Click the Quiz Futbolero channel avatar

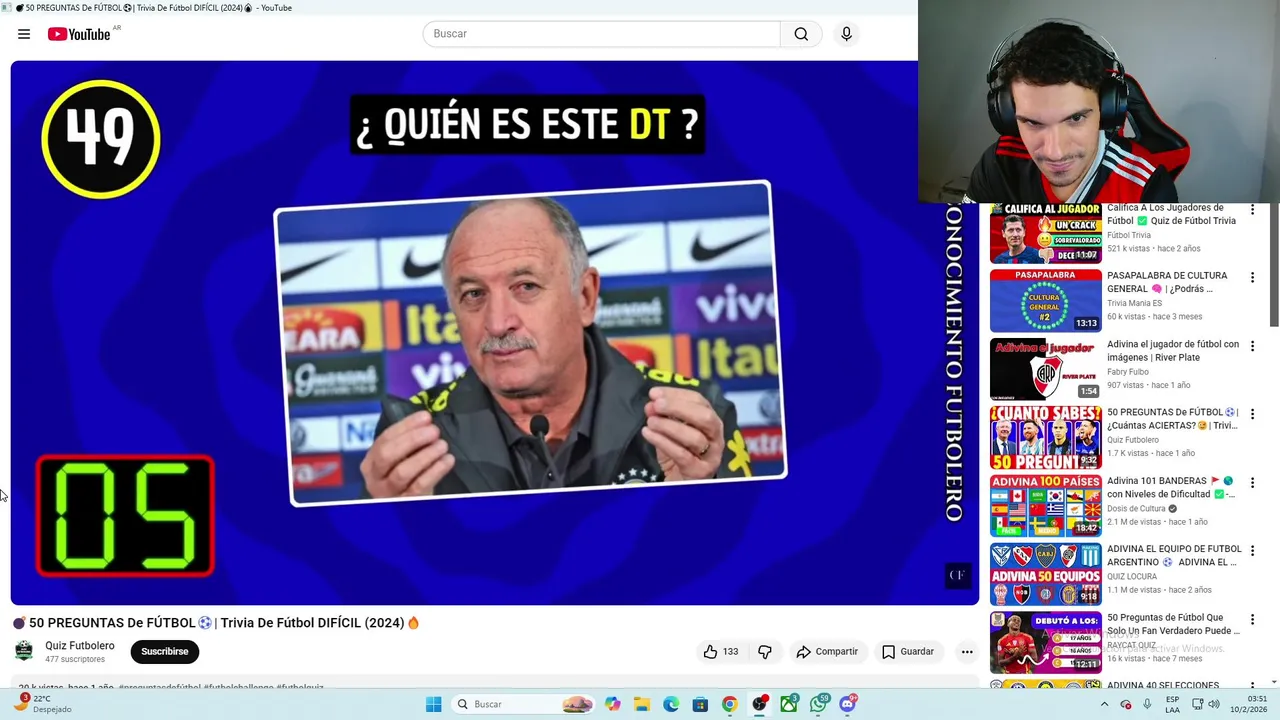point(24,651)
